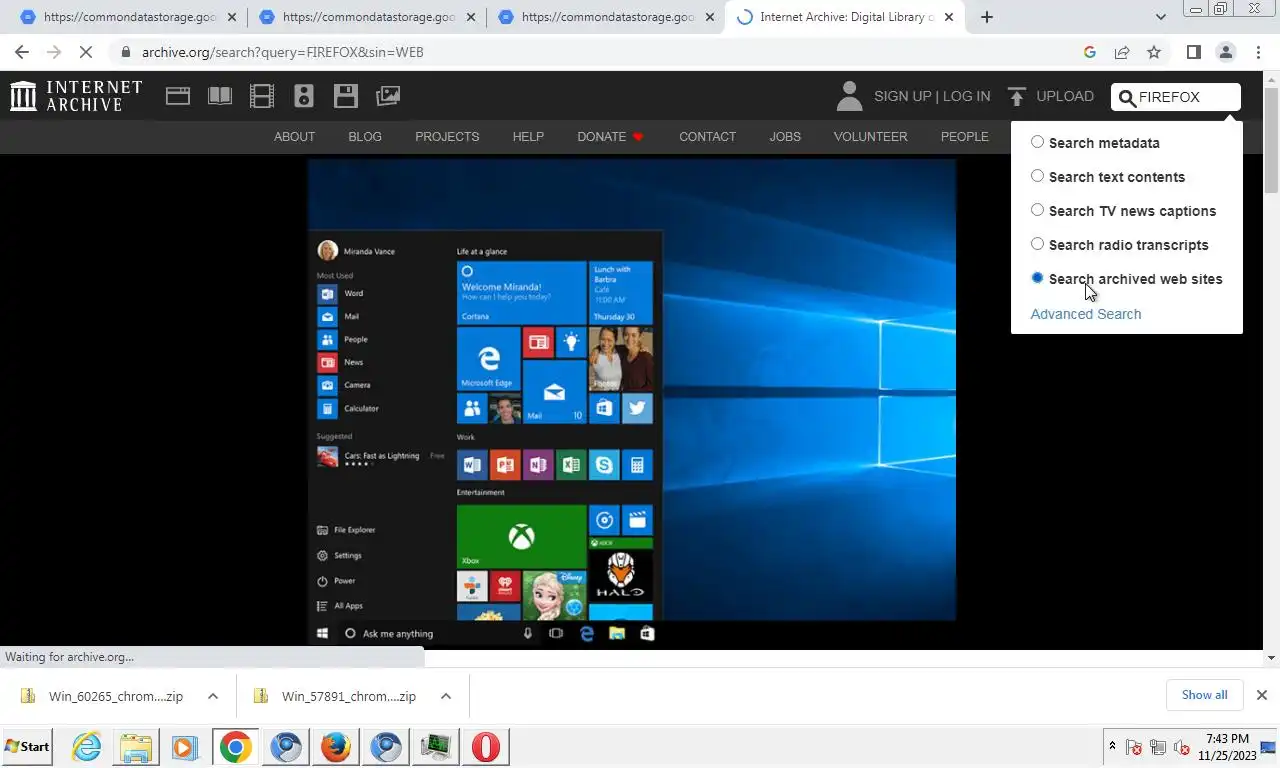Image resolution: width=1280 pixels, height=768 pixels.
Task: Click the UPLOAD link
Action: [1065, 96]
